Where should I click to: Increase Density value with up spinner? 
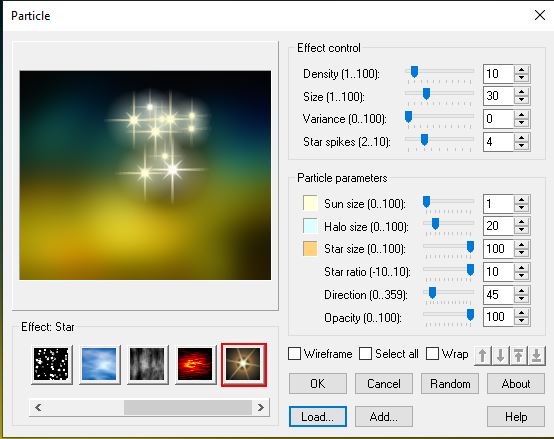[x=521, y=70]
